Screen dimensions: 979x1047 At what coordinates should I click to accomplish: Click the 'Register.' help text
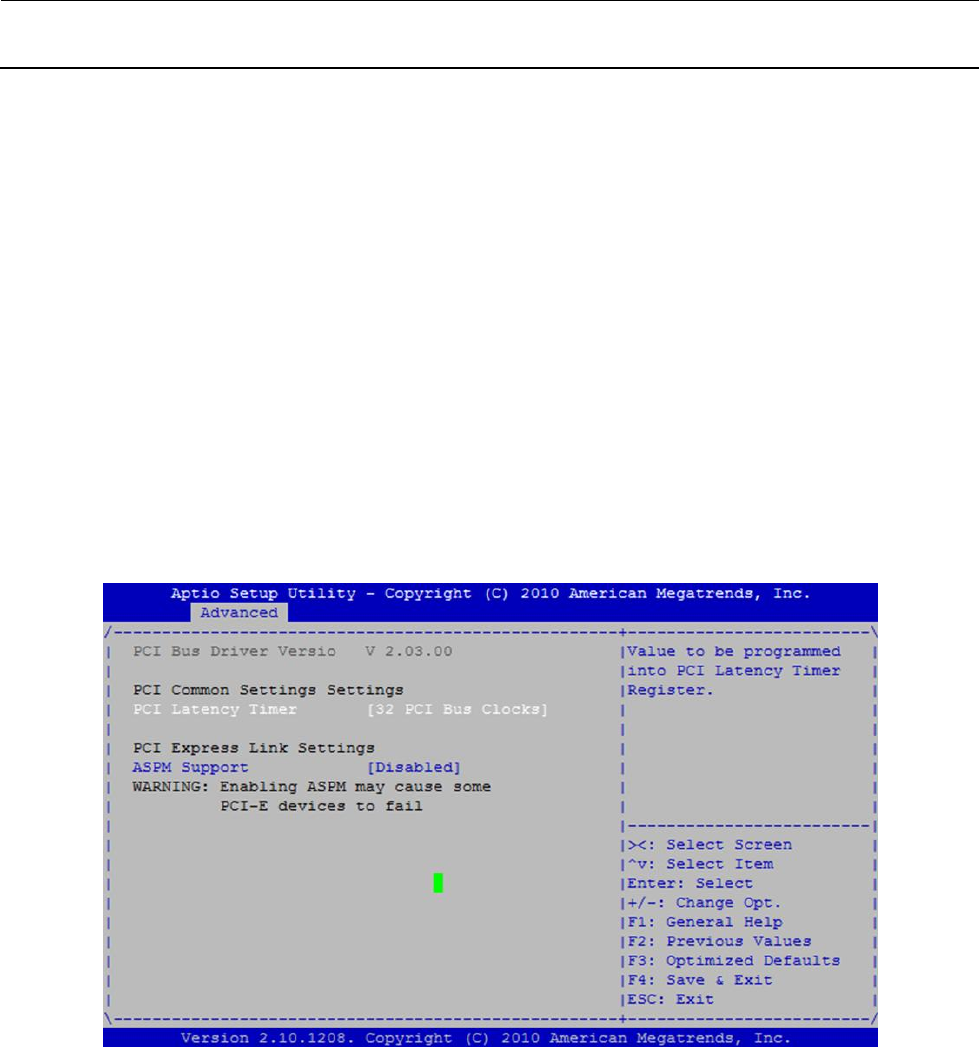[670, 690]
